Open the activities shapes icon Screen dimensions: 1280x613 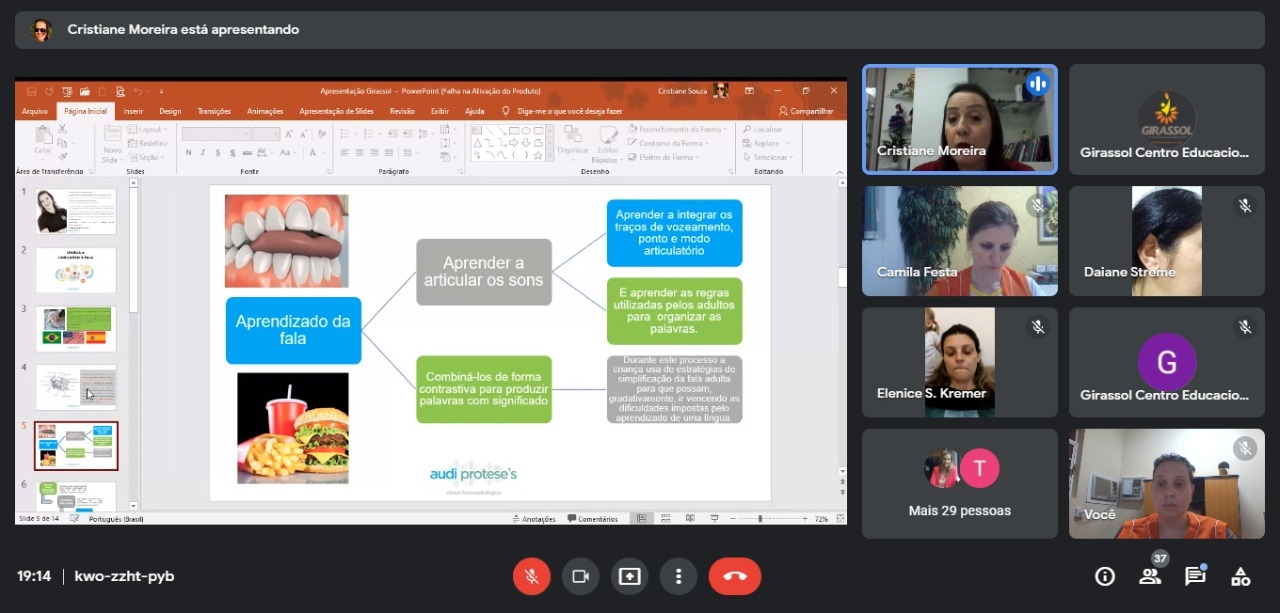(1240, 576)
